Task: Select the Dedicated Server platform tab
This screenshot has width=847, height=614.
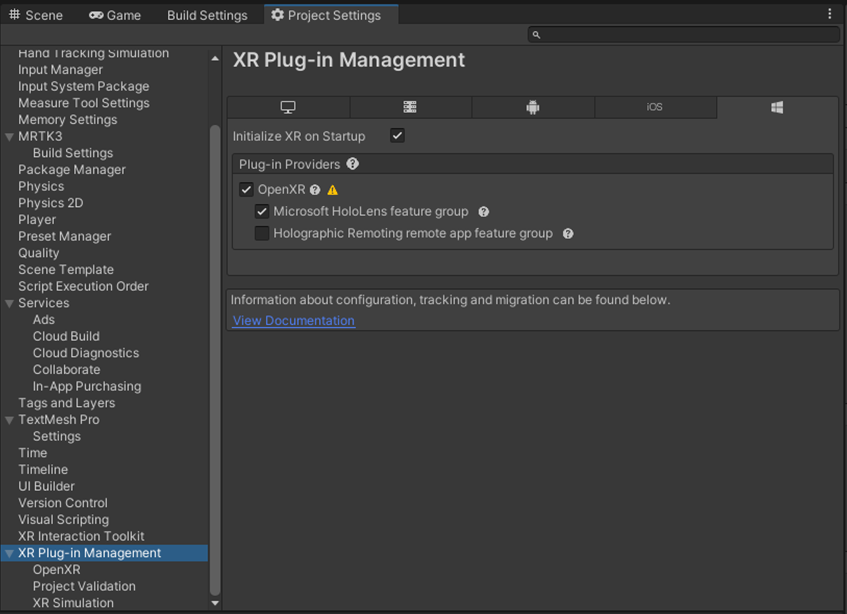Action: point(411,107)
